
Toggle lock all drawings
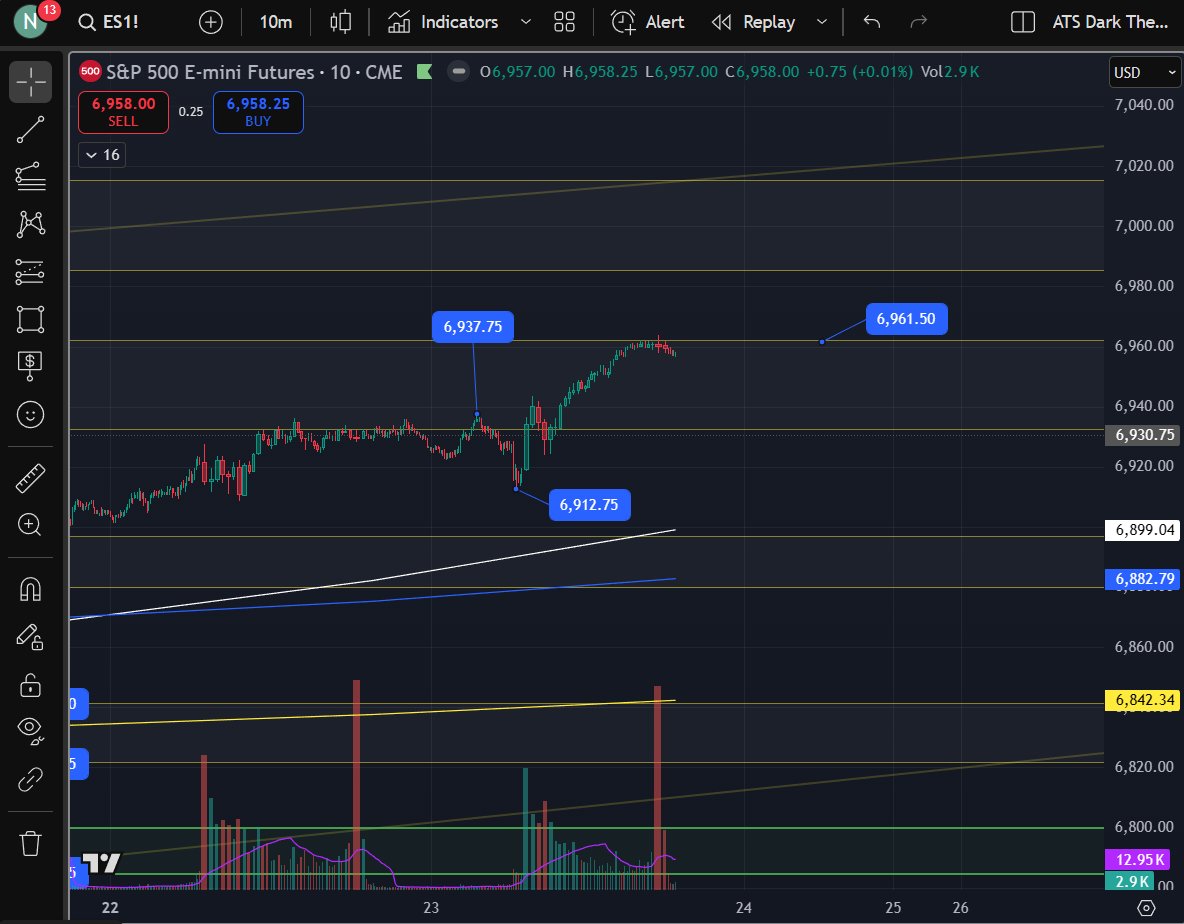coord(30,685)
